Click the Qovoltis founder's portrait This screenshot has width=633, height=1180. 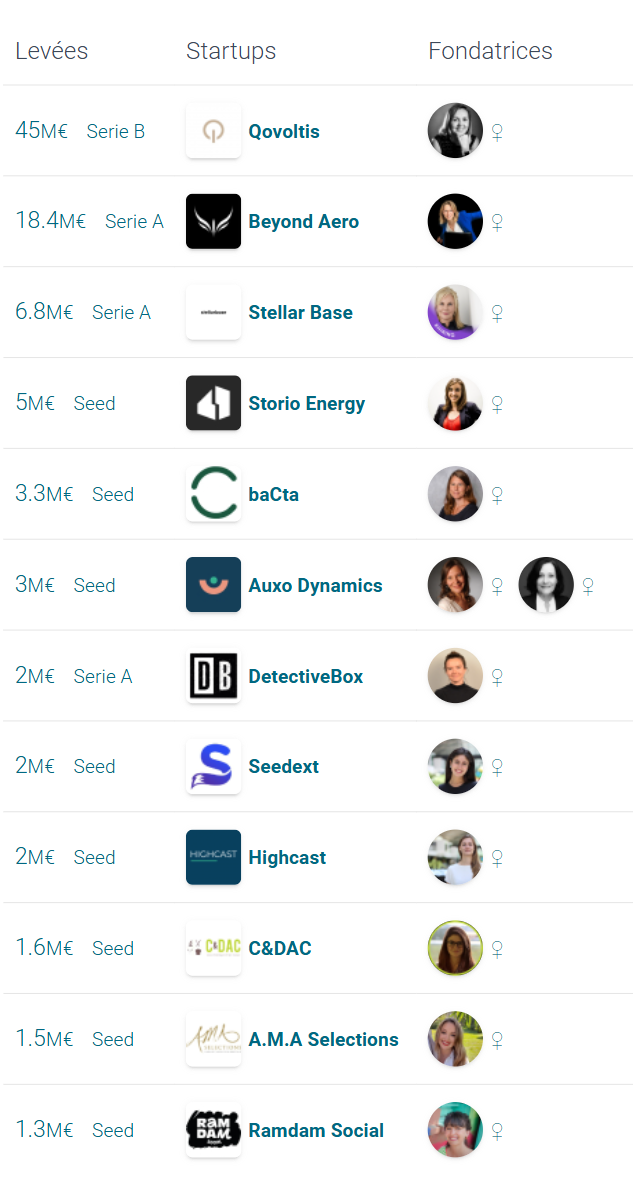point(455,131)
